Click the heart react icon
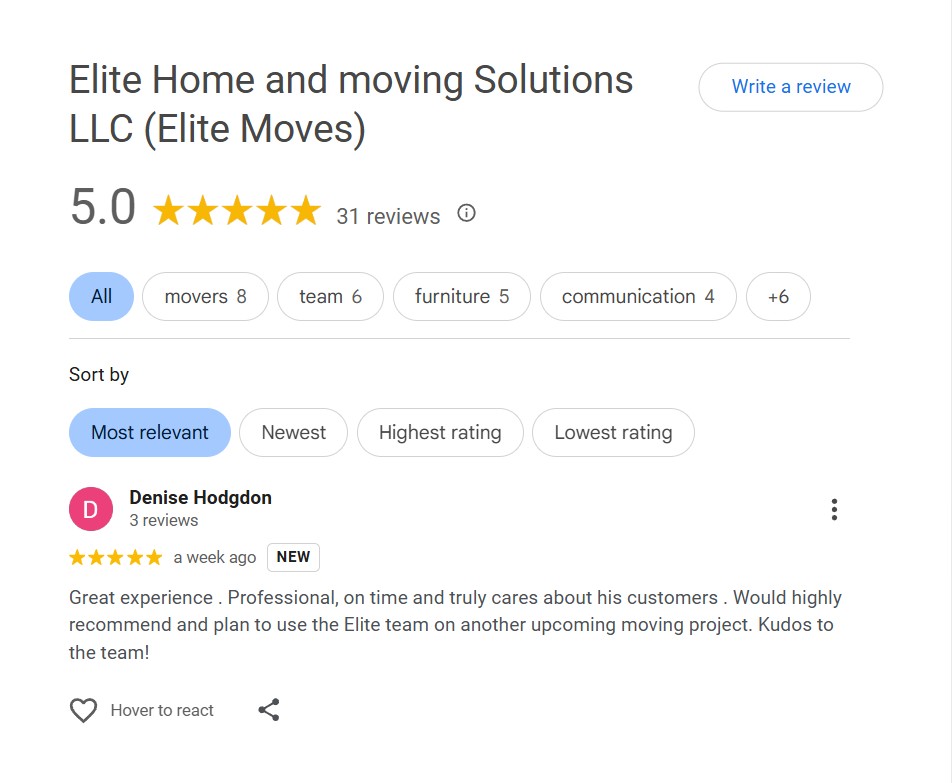The image size is (952, 783). [x=83, y=710]
